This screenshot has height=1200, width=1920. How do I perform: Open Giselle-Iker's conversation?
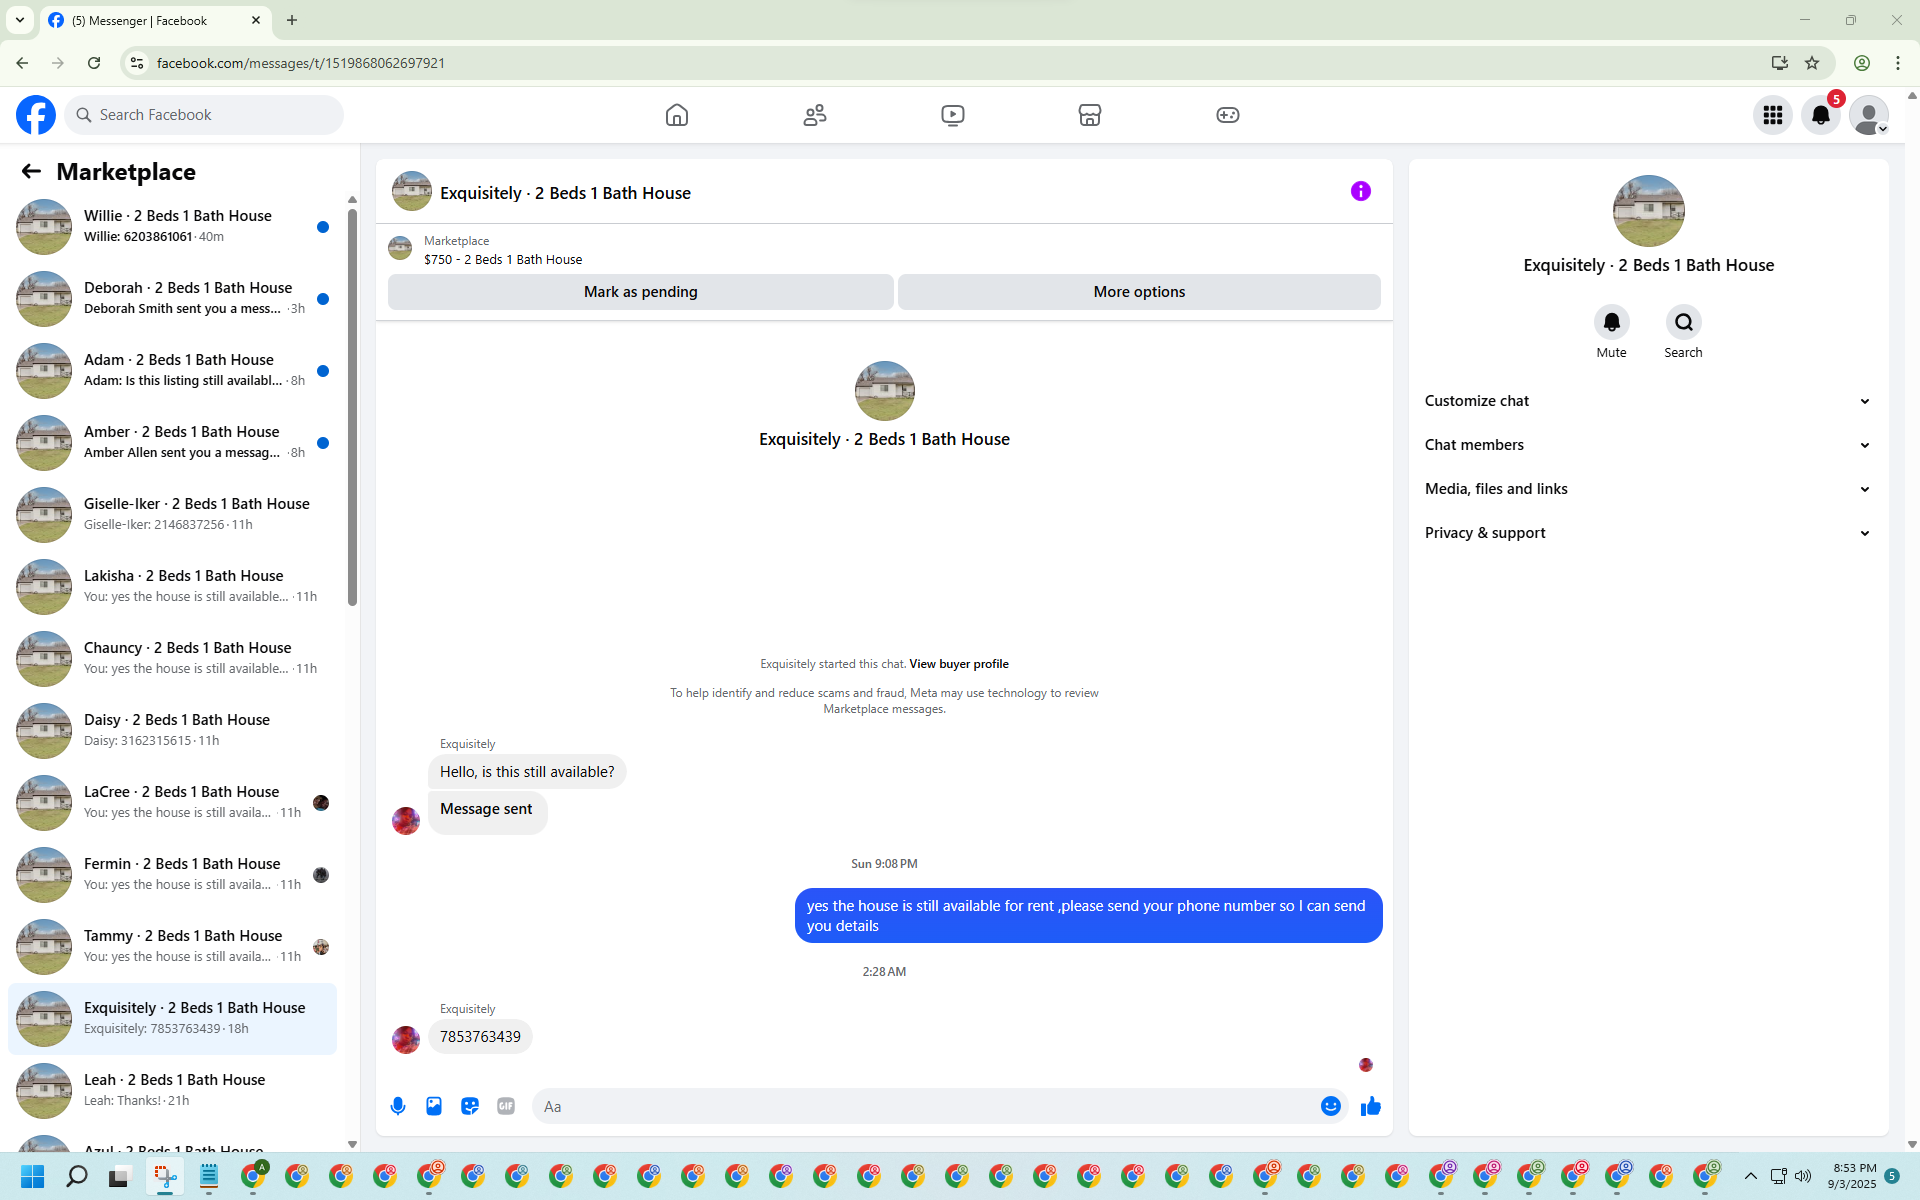pyautogui.click(x=172, y=515)
